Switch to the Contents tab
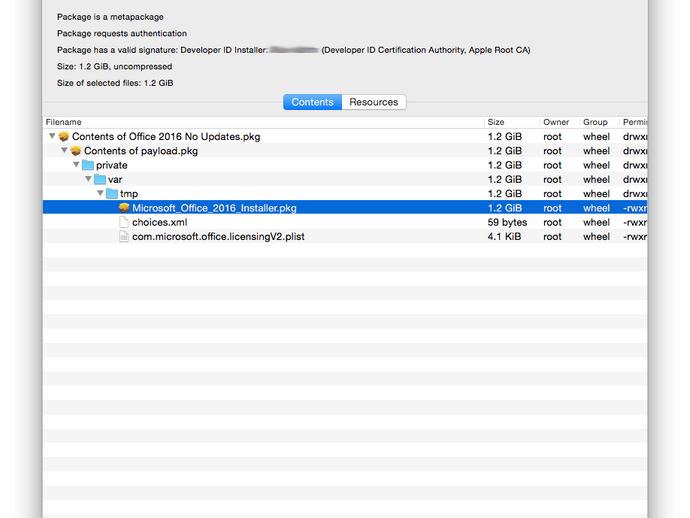Image resolution: width=690 pixels, height=518 pixels. coord(312,102)
